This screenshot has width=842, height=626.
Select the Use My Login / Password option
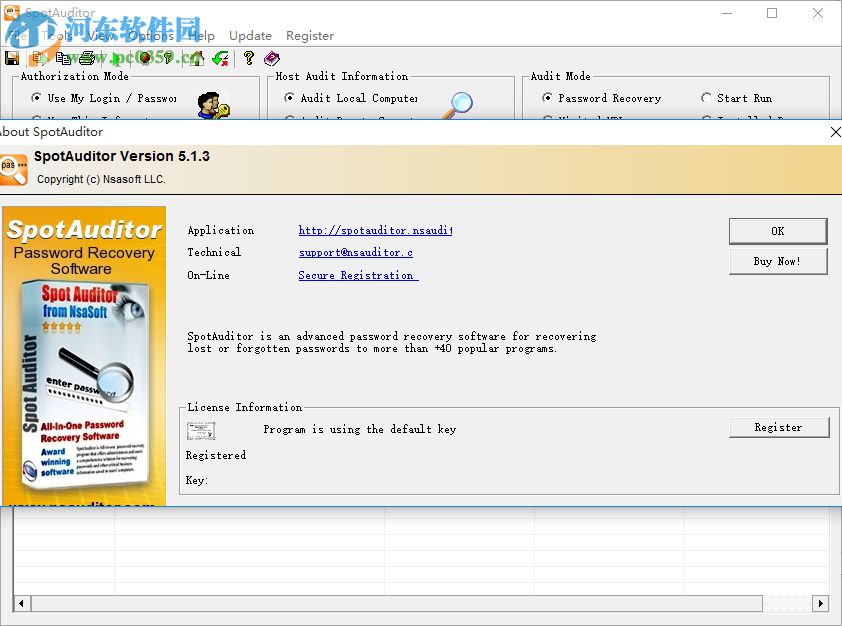point(36,98)
